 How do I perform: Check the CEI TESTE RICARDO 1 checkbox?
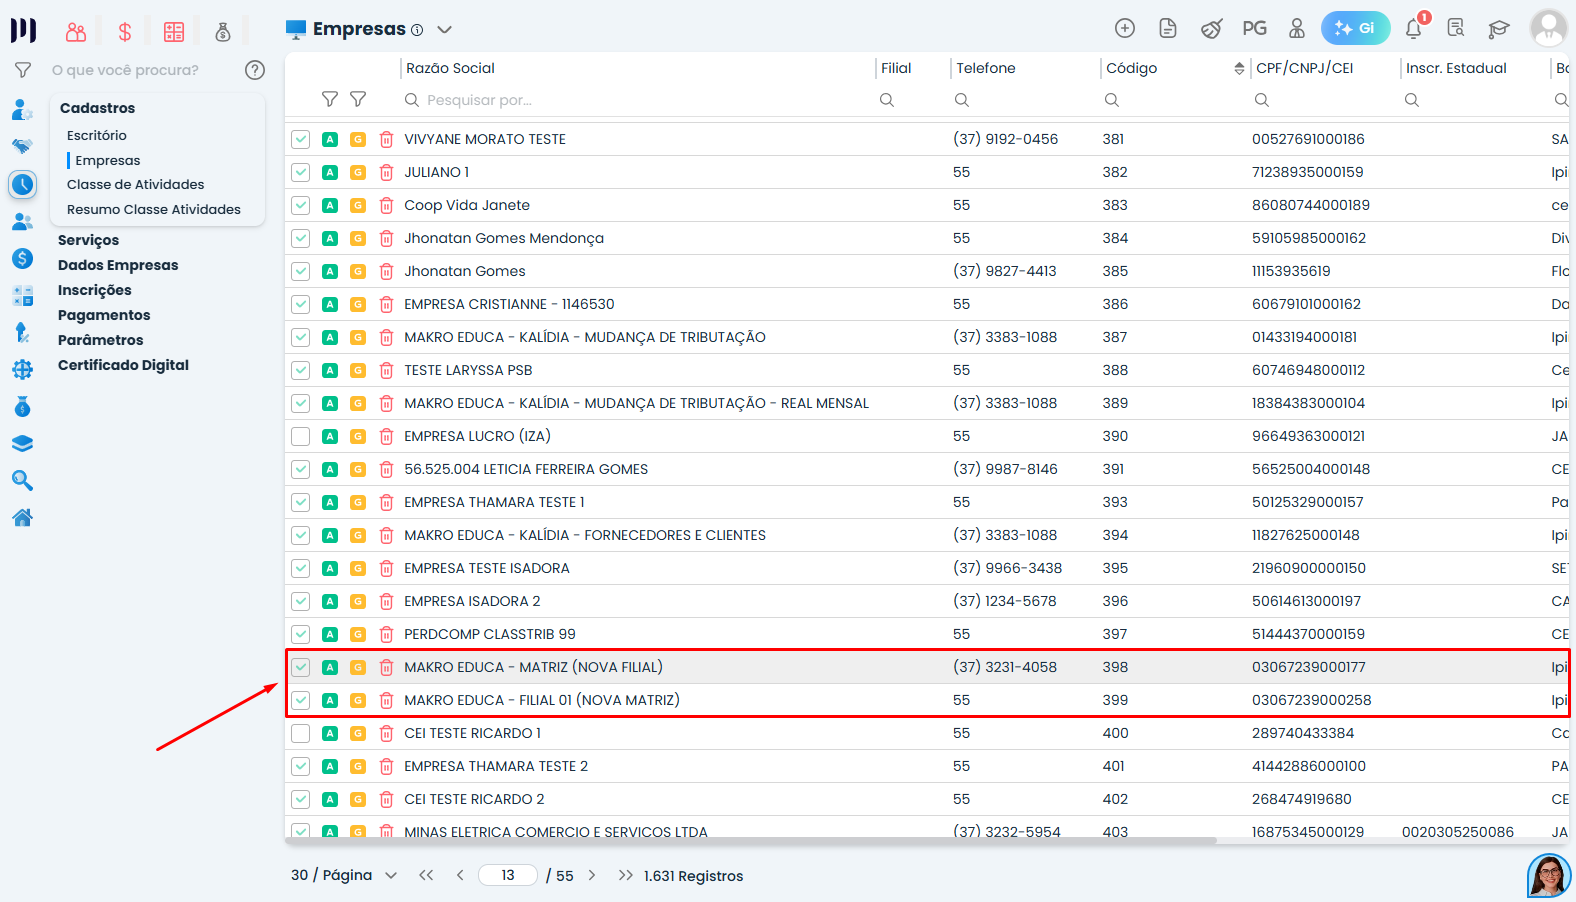(300, 733)
